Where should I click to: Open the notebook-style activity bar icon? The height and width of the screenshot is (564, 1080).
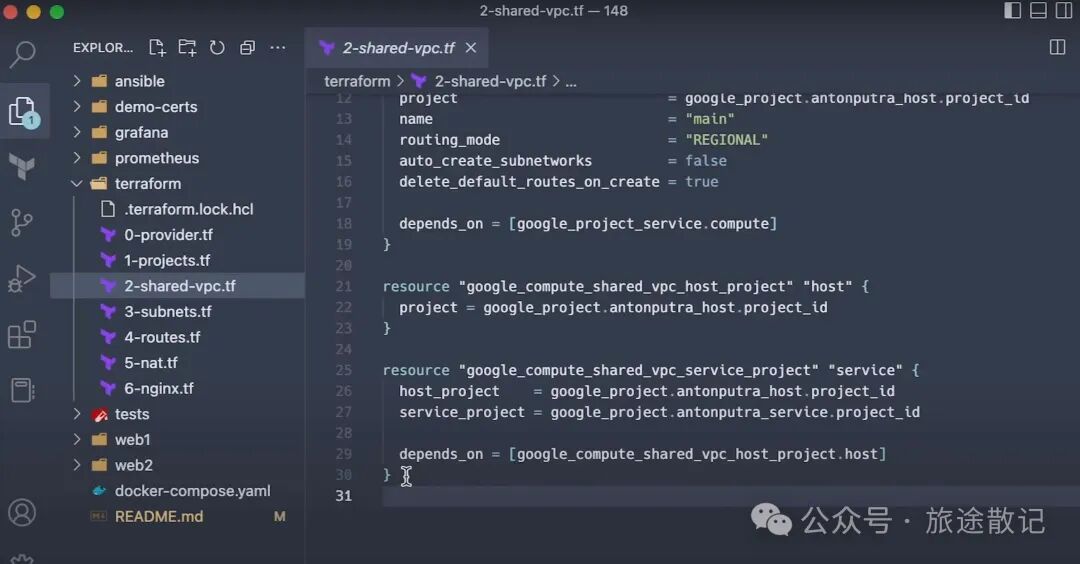22,390
